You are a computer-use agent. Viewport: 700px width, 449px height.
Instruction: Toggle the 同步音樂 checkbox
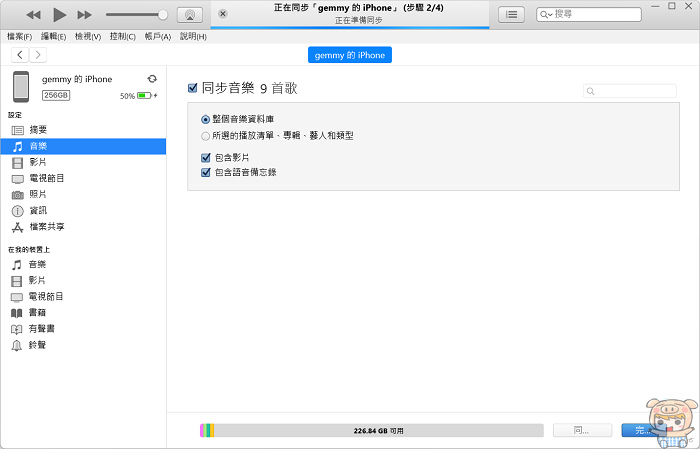point(193,89)
